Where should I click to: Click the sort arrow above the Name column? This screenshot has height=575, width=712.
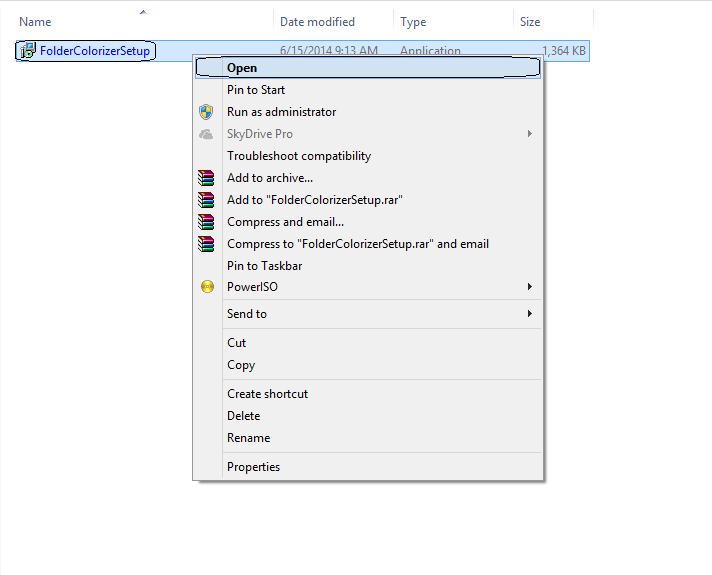143,12
